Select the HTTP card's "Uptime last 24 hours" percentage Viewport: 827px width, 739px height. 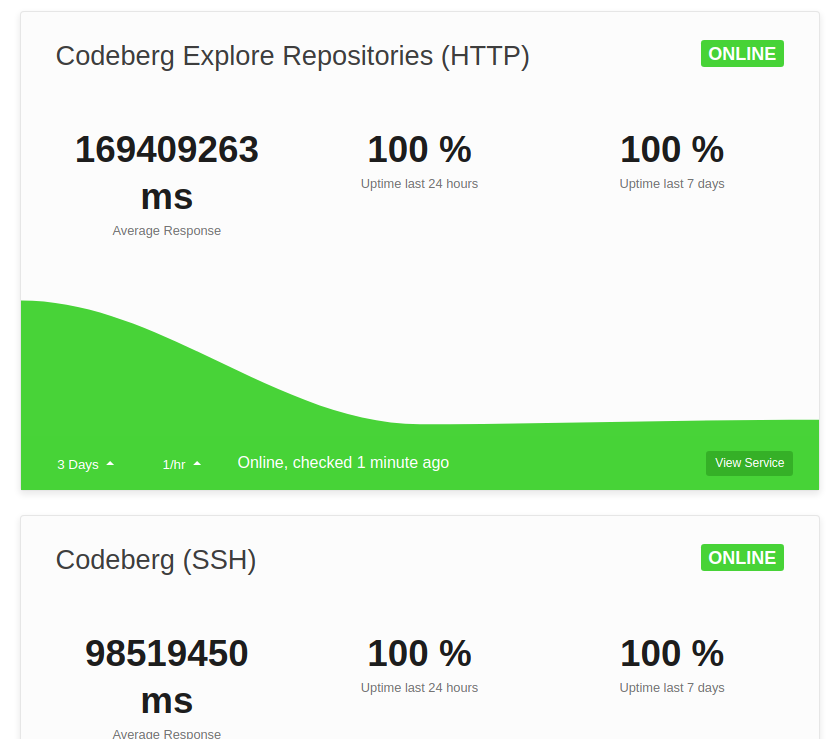point(419,150)
